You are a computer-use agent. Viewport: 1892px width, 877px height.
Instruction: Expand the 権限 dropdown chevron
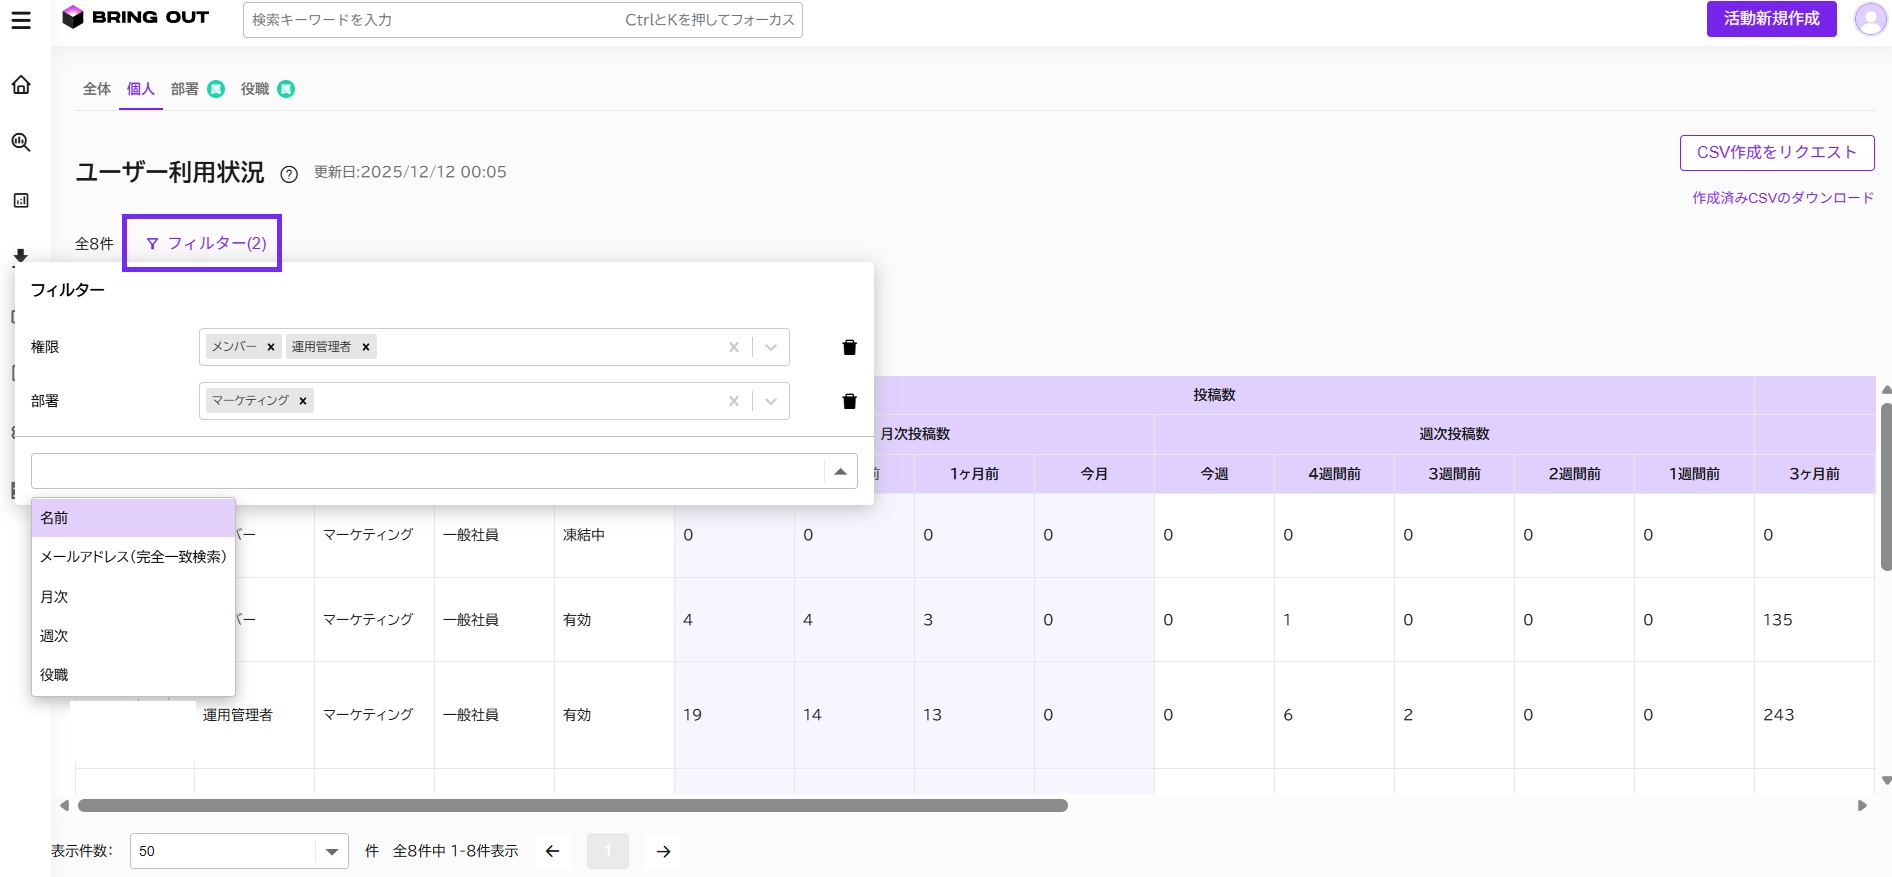click(771, 347)
